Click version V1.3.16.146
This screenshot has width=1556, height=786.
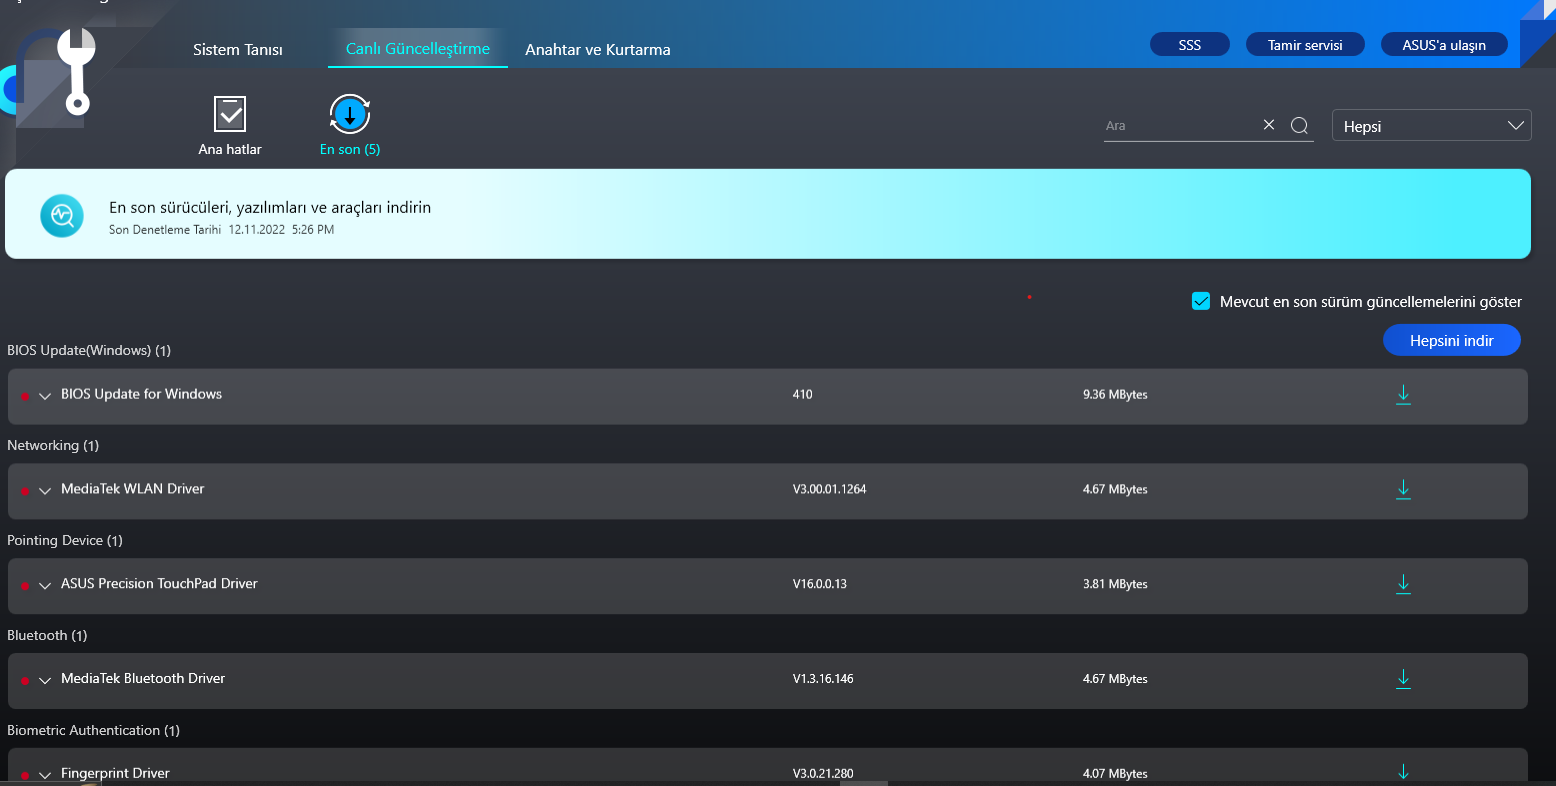(x=823, y=679)
